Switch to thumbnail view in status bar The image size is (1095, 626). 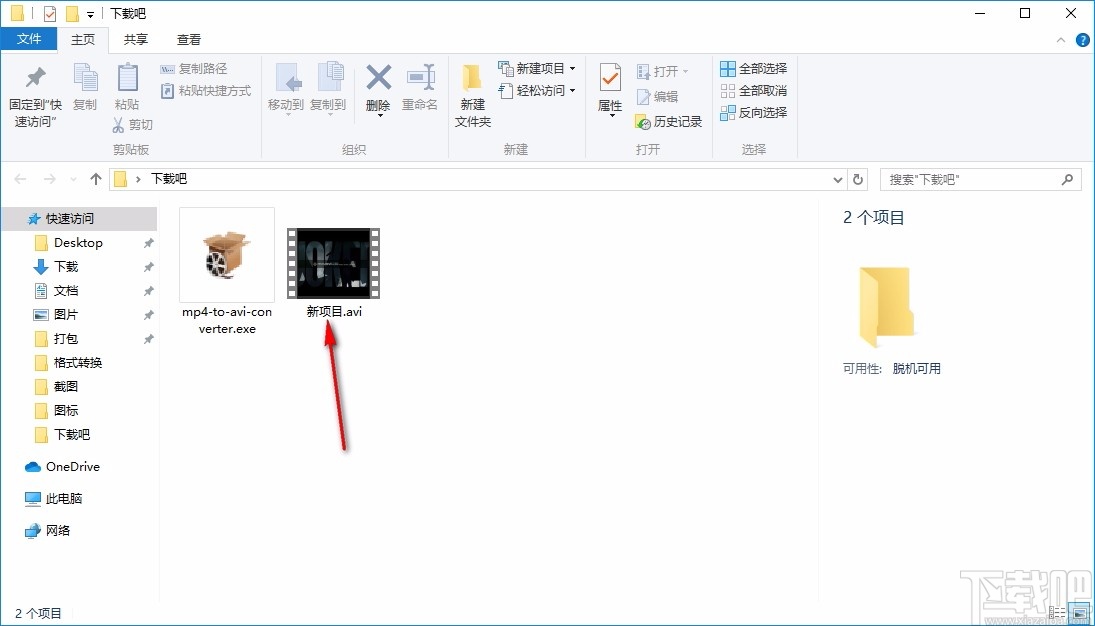tap(1080, 613)
